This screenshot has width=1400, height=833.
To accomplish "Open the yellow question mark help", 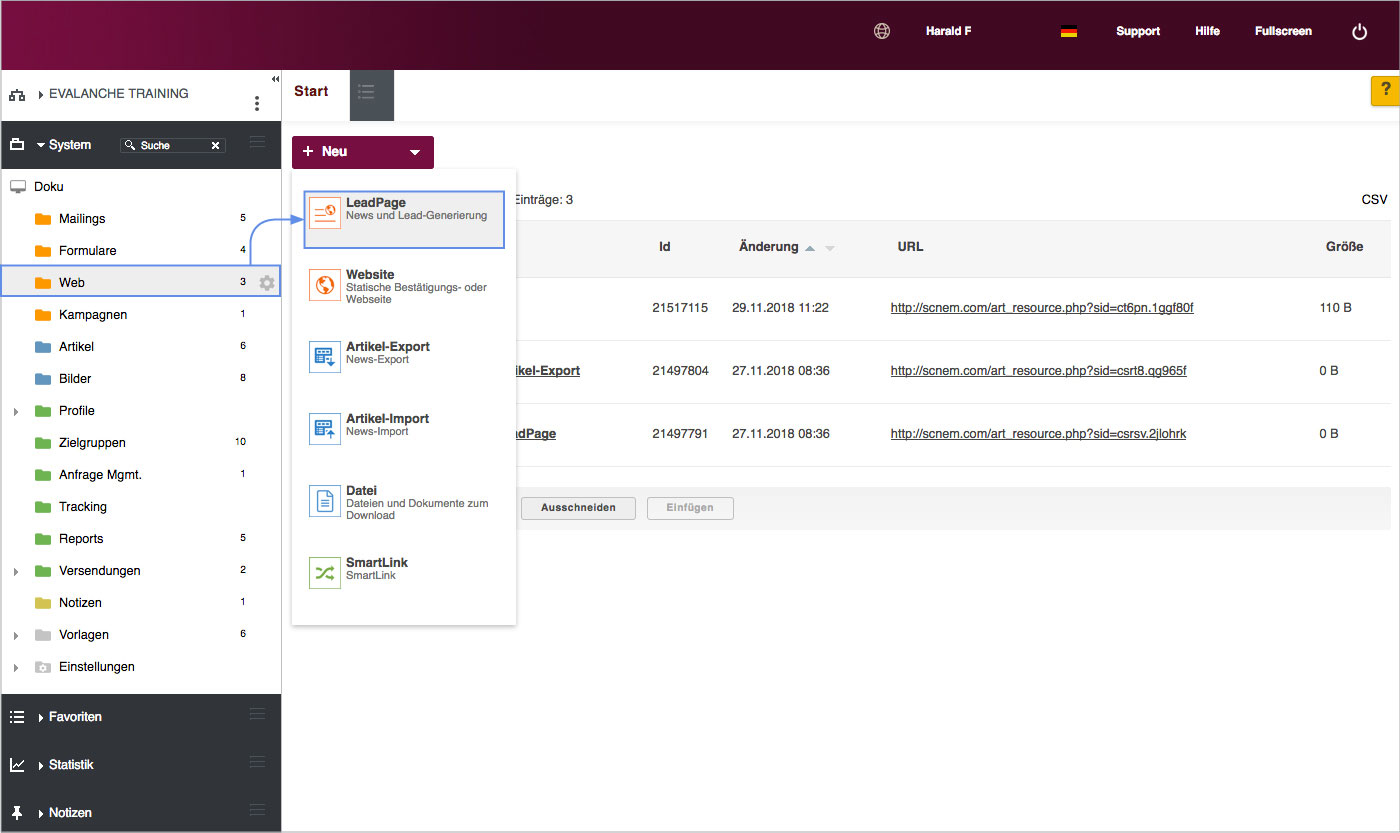I will point(1385,90).
